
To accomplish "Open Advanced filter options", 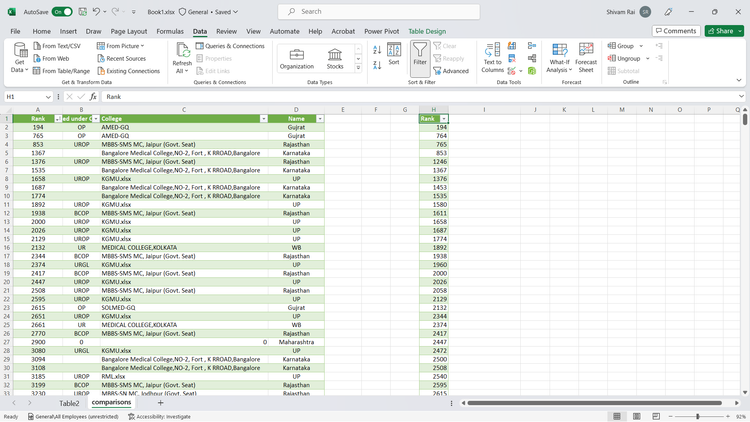I will 451,71.
